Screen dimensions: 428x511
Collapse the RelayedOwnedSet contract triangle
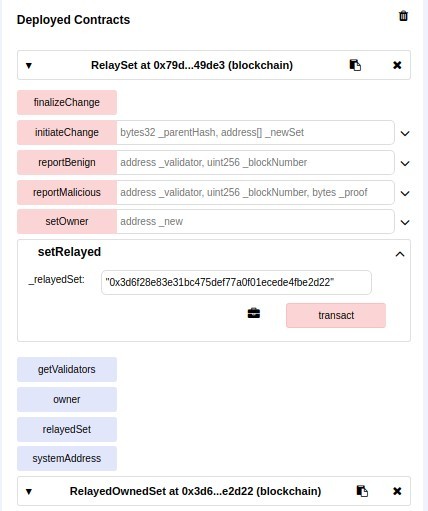[x=29, y=492]
